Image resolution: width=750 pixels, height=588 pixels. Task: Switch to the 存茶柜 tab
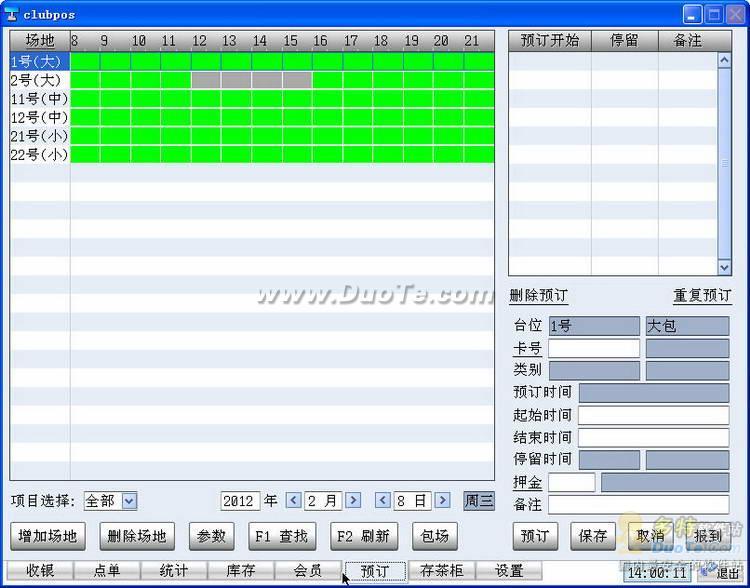tap(442, 571)
